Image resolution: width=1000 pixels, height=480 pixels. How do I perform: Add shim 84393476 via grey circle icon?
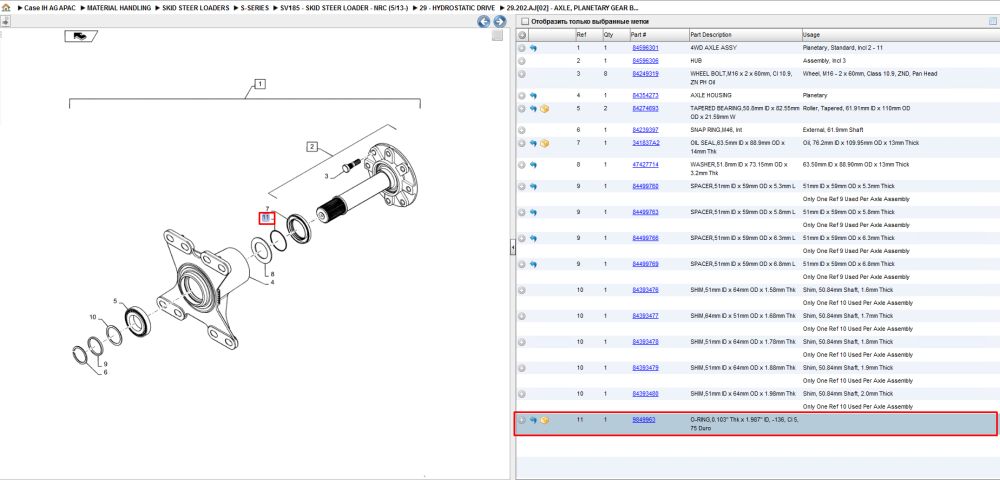click(522, 290)
